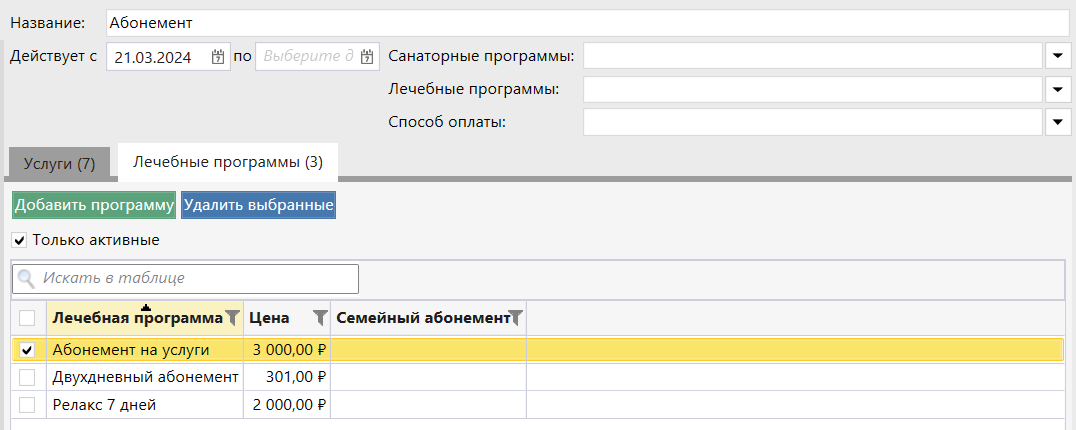Check the Двухдневный абонемент row checkbox
Viewport: 1076px width, 430px height.
[x=27, y=377]
